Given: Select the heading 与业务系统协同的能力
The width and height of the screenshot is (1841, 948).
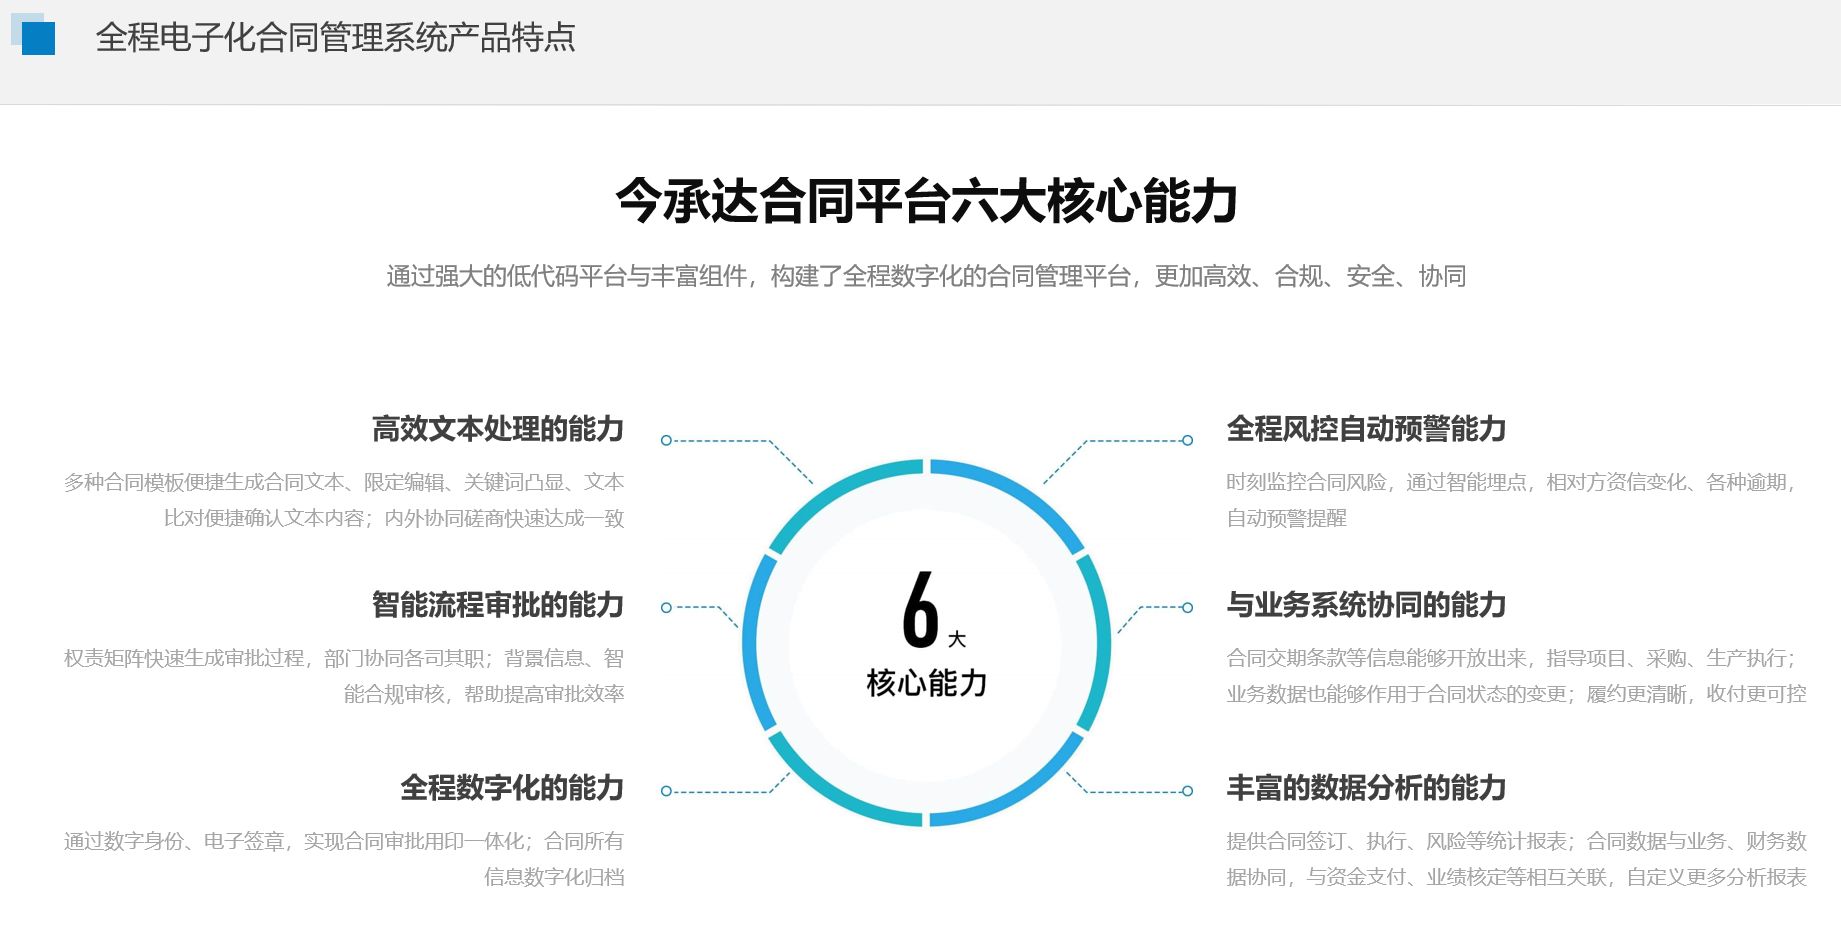Looking at the screenshot, I should tap(1366, 605).
